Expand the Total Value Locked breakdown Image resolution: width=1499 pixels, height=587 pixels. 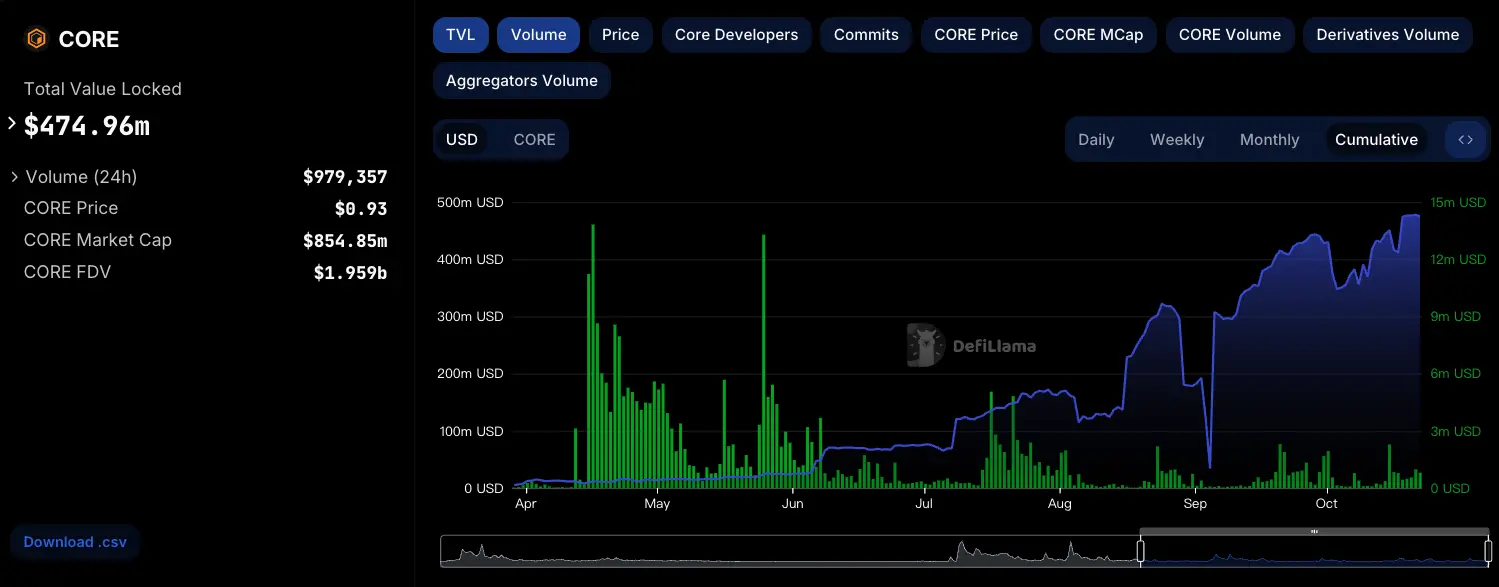pos(12,124)
